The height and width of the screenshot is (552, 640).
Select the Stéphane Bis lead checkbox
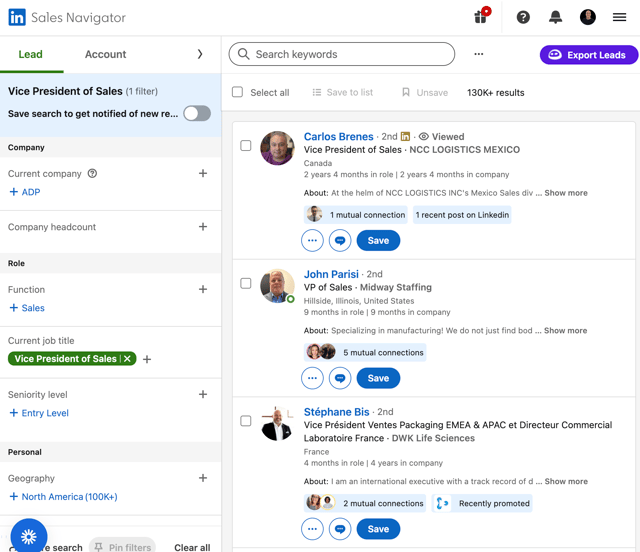[x=246, y=421]
